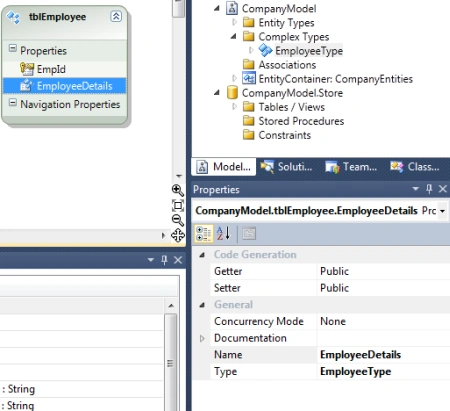Click the Name property value field
The height and width of the screenshot is (411, 450).
[383, 355]
